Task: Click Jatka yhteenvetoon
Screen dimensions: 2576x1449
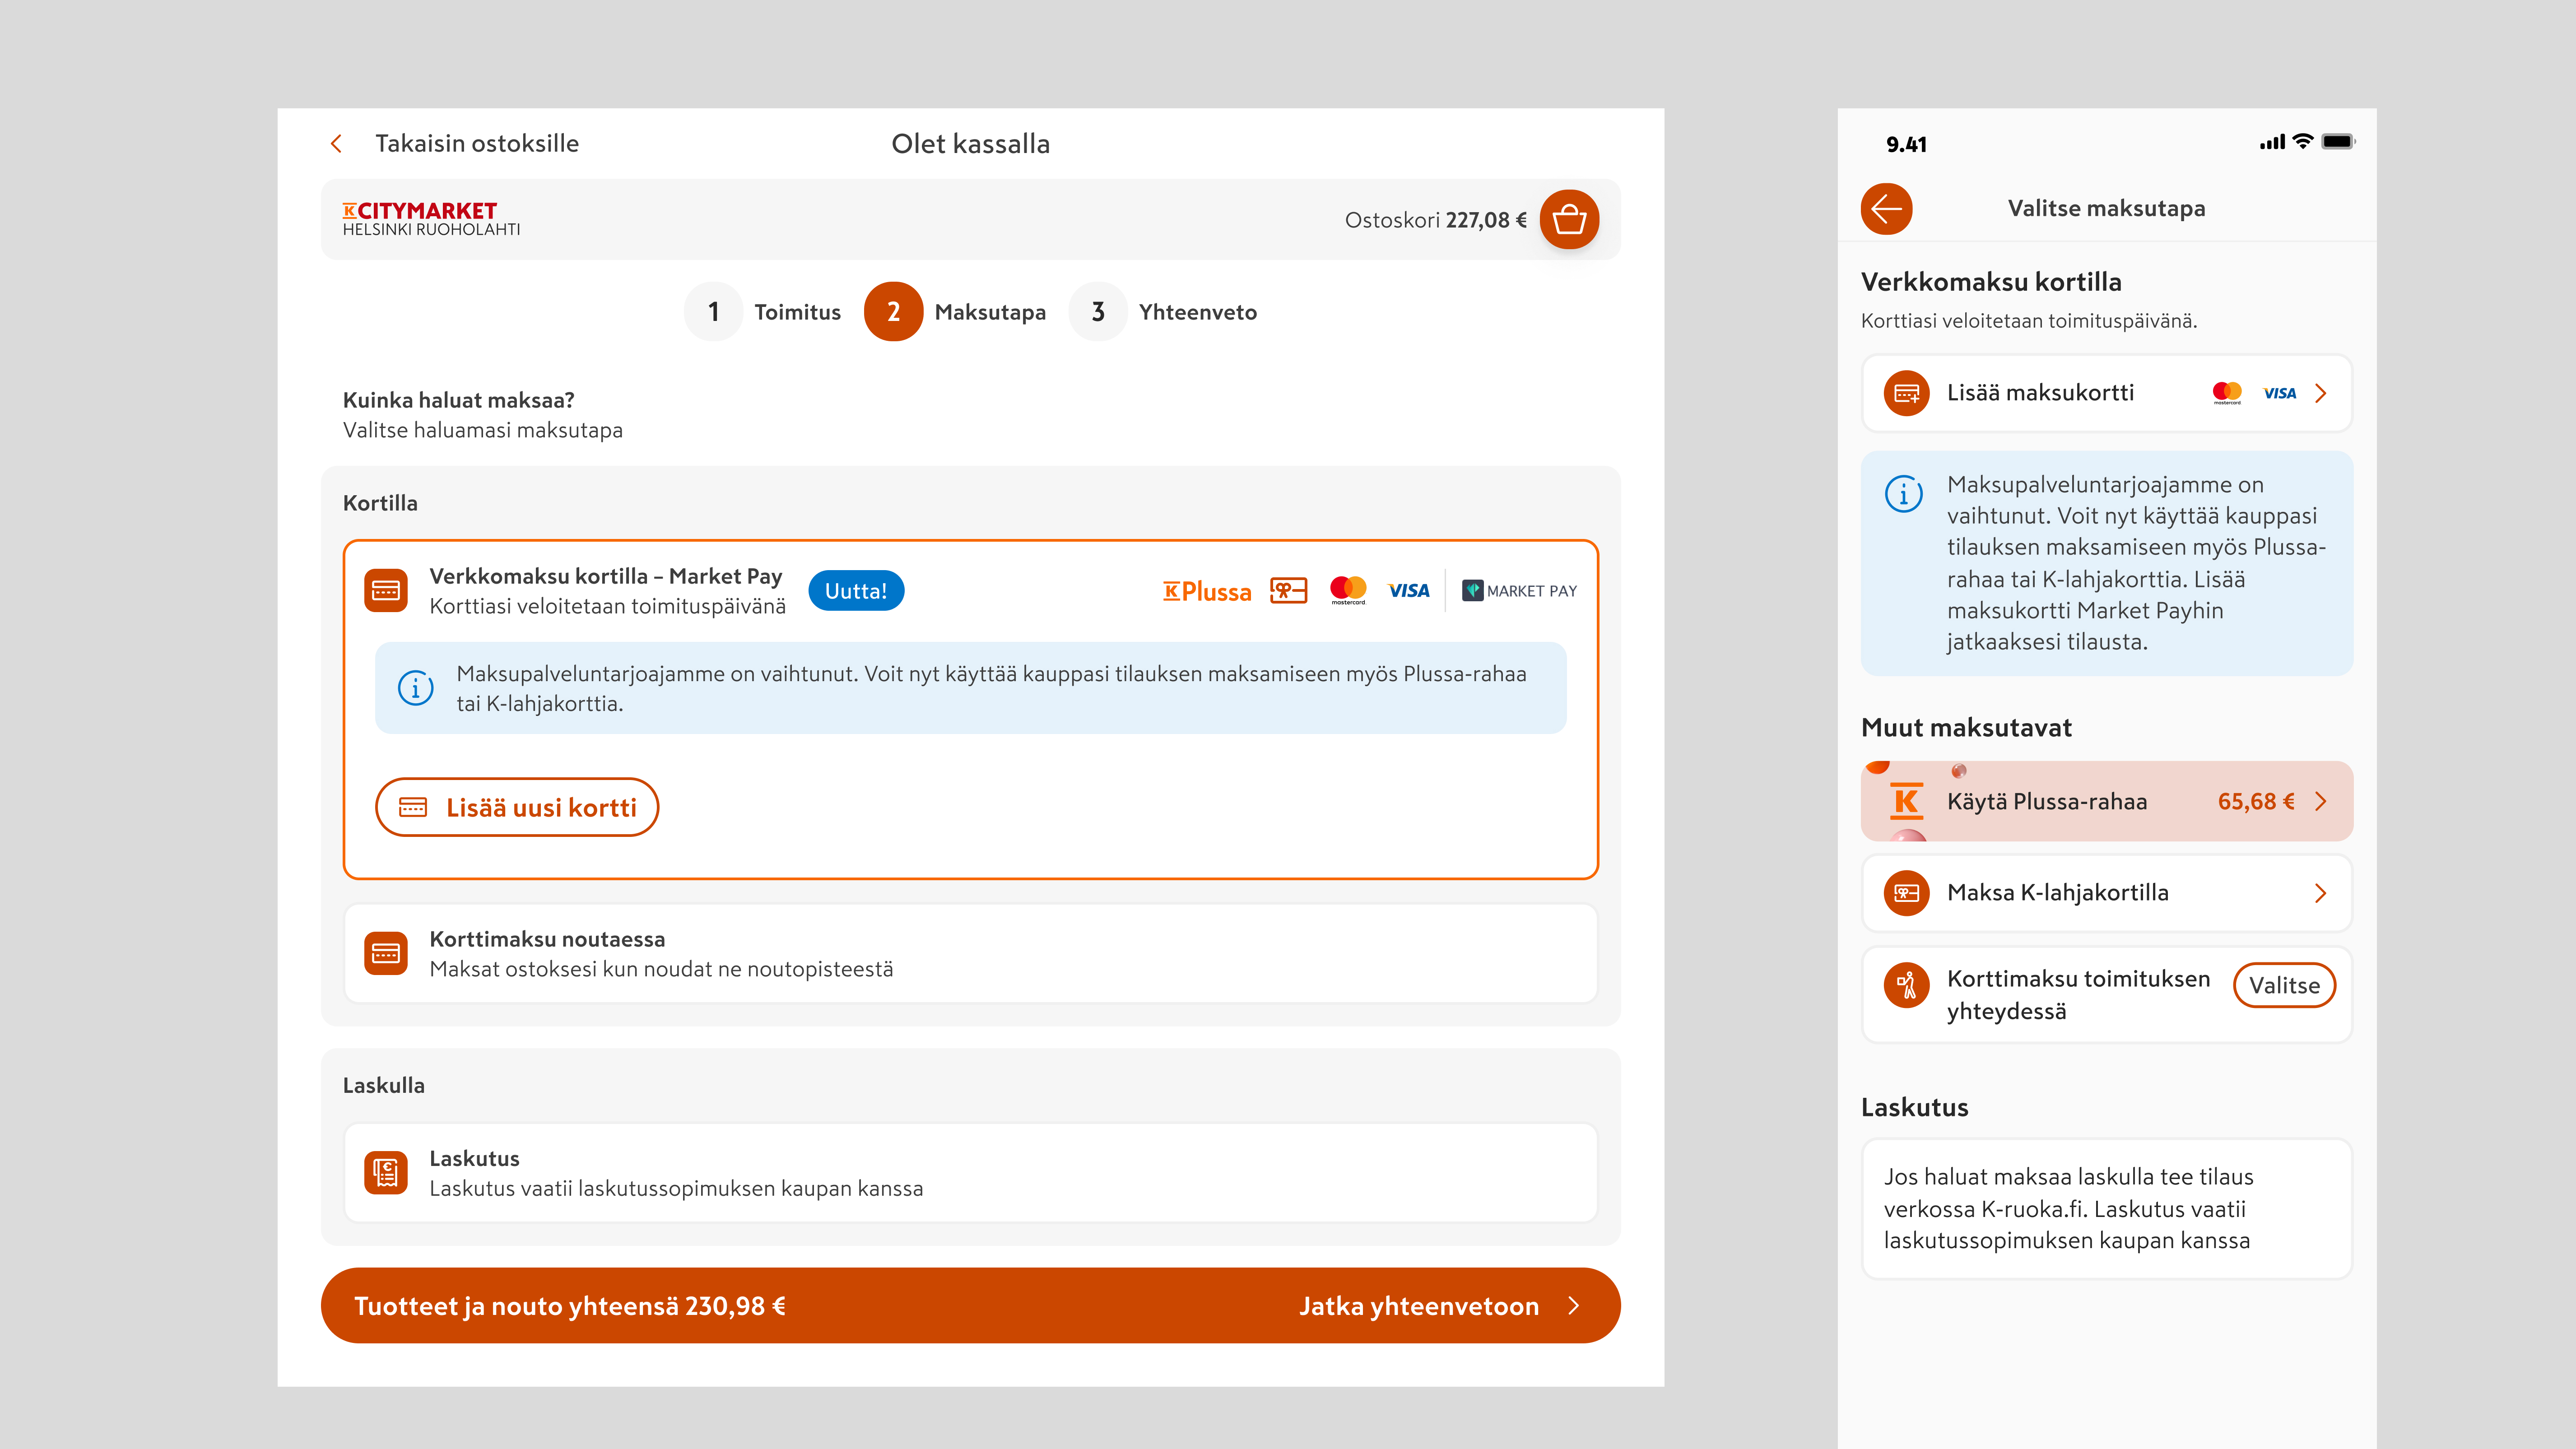Action: click(x=1419, y=1306)
